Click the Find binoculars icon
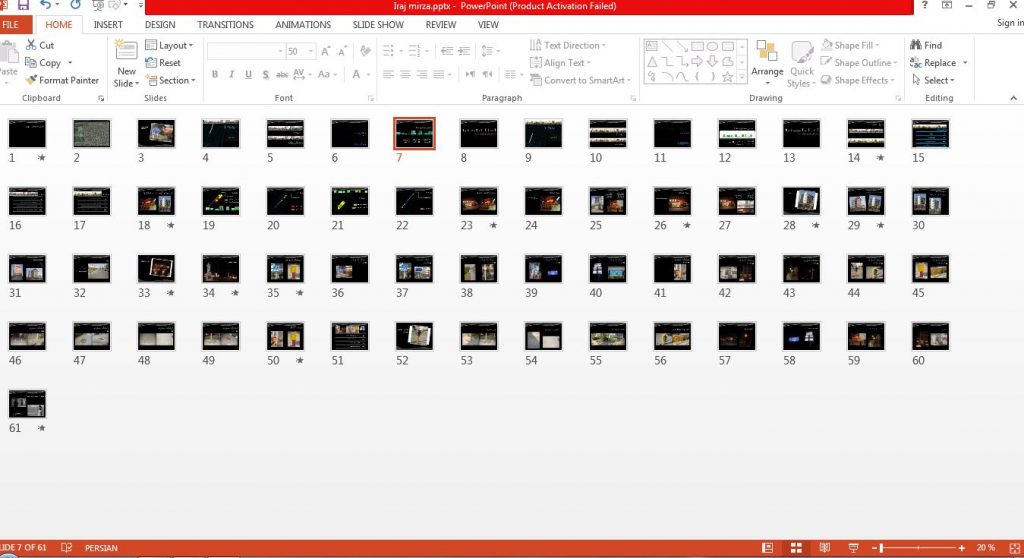The width and height of the screenshot is (1024, 558). point(916,45)
